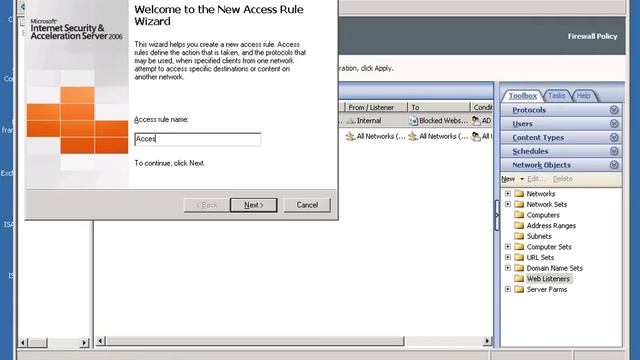Click the Blocked Webs URL set icon
The width and height of the screenshot is (640, 360).
413,121
